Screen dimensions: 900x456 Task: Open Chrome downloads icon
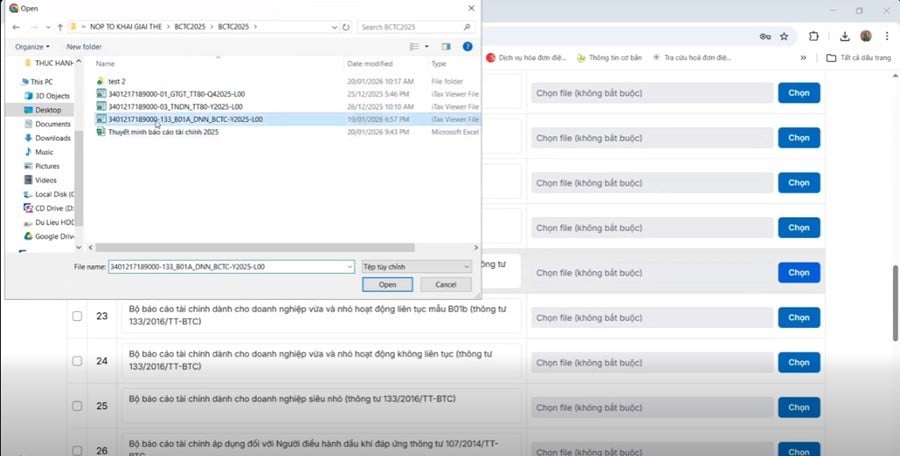pyautogui.click(x=844, y=36)
